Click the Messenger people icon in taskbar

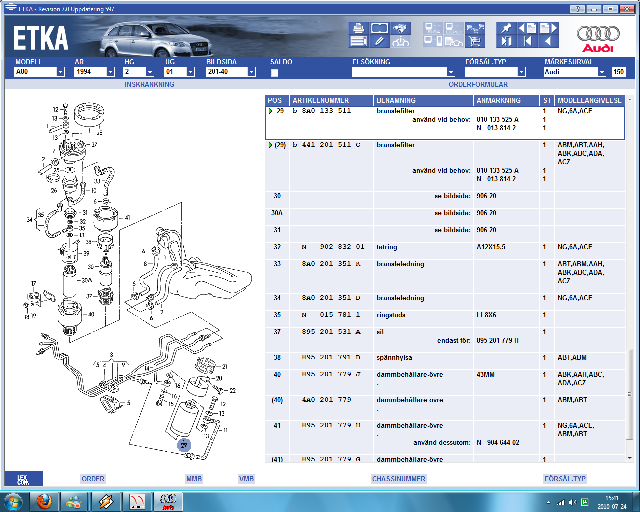pos(75,502)
